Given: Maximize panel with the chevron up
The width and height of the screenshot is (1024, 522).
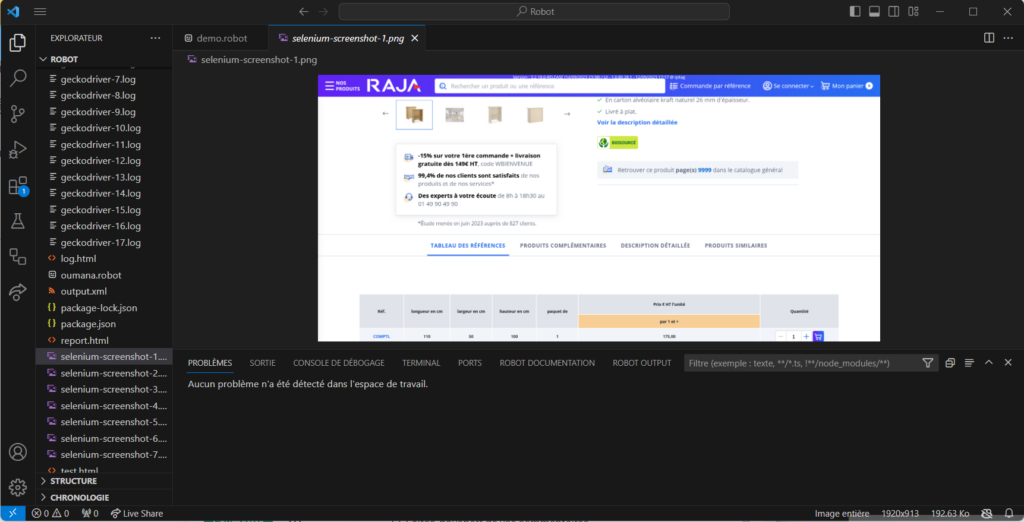Looking at the screenshot, I should coord(989,363).
